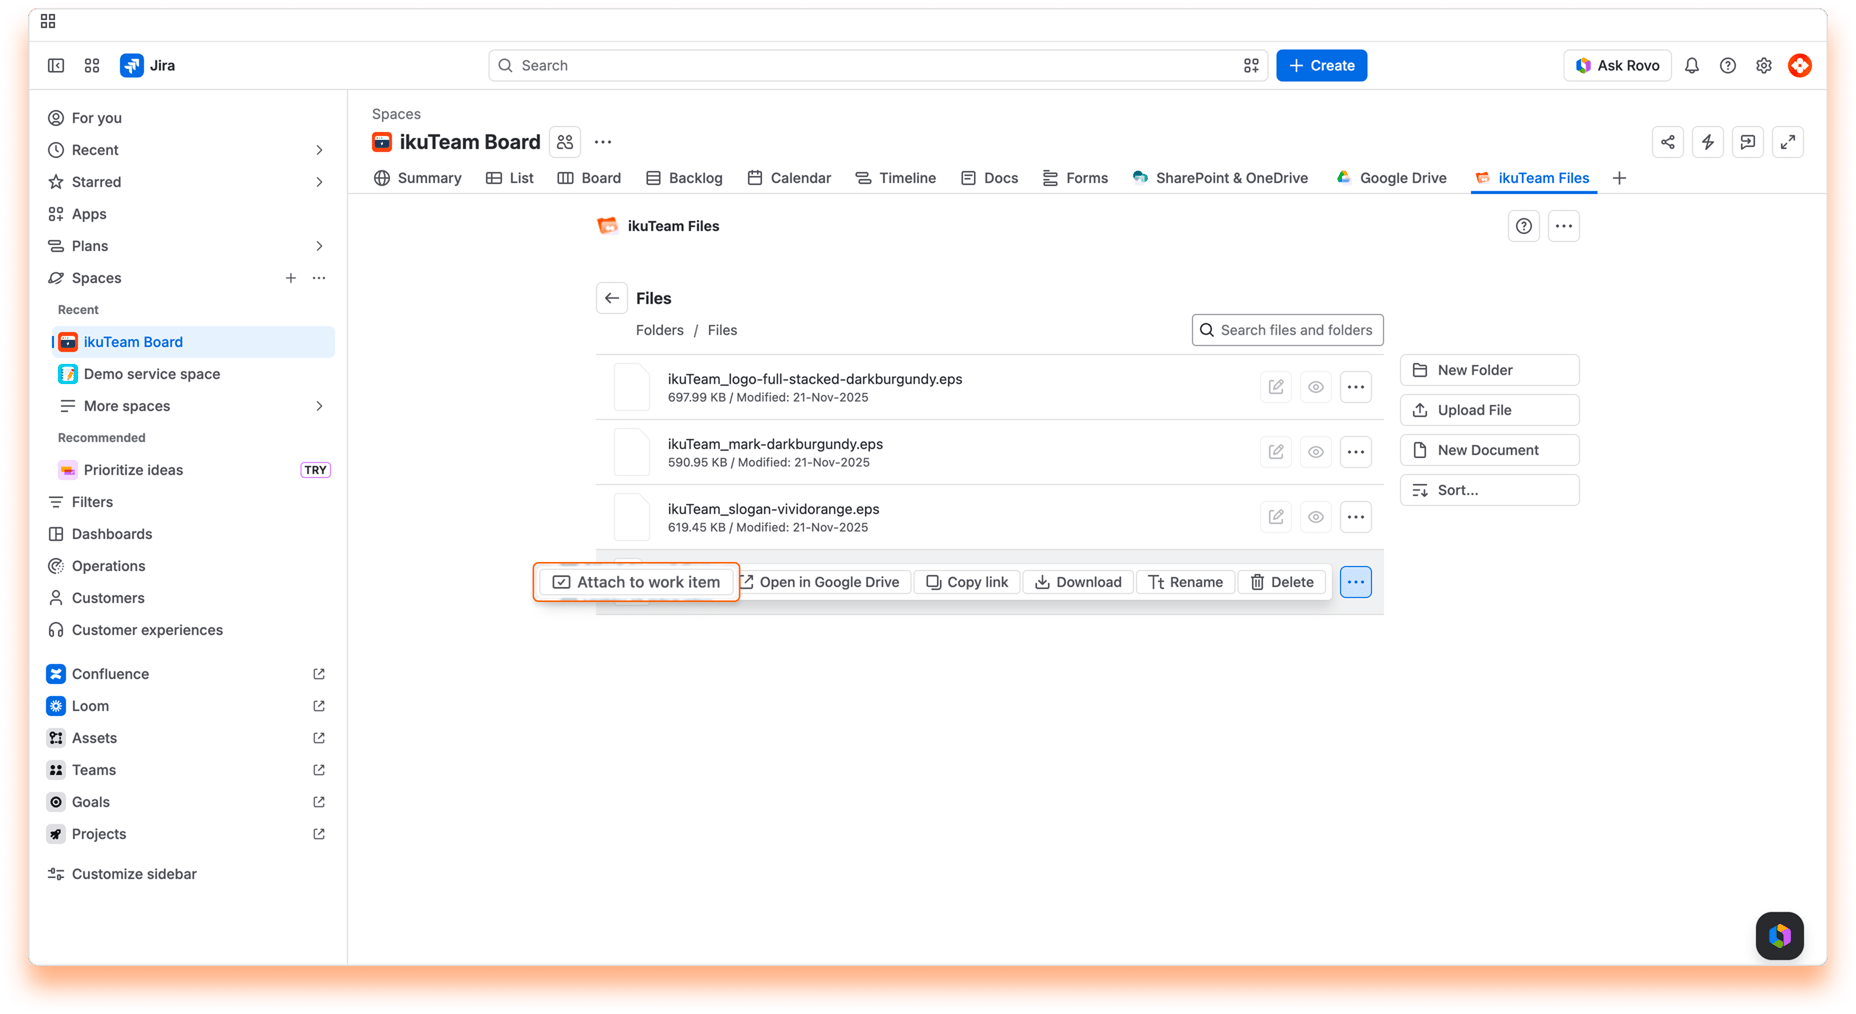Add a new tab with the plus icon

[1619, 178]
